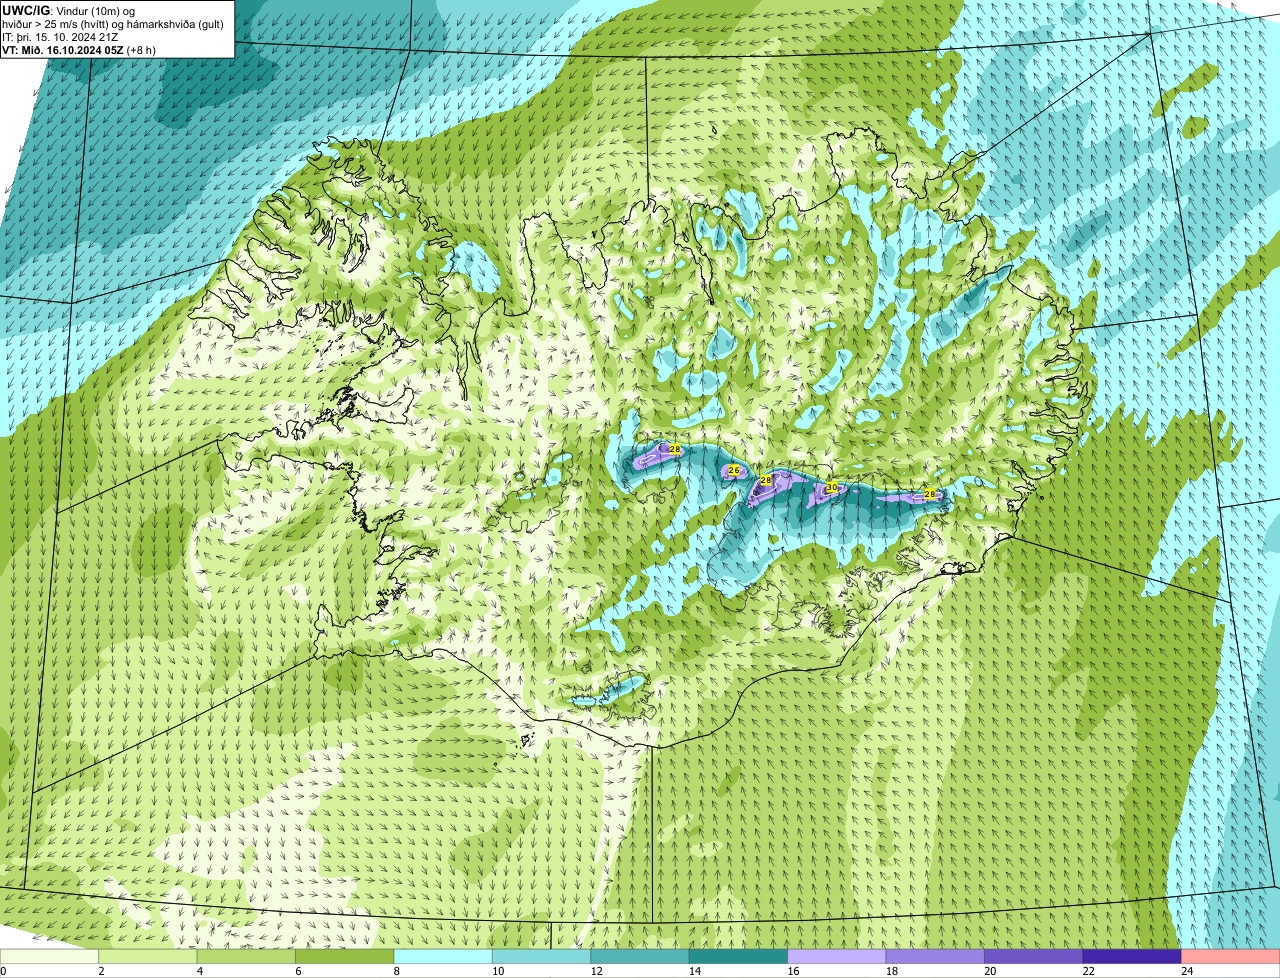Click the yellow 30 peak gust marker
The image size is (1280, 978).
click(831, 487)
